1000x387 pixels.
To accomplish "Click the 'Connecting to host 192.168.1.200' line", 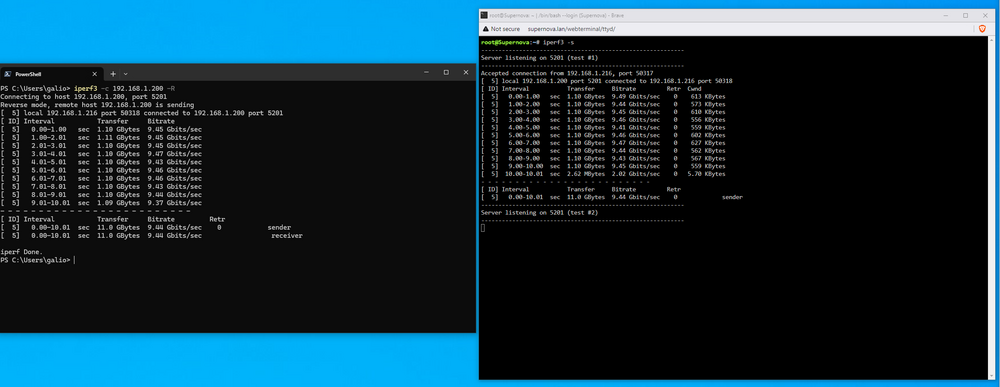I will point(84,96).
